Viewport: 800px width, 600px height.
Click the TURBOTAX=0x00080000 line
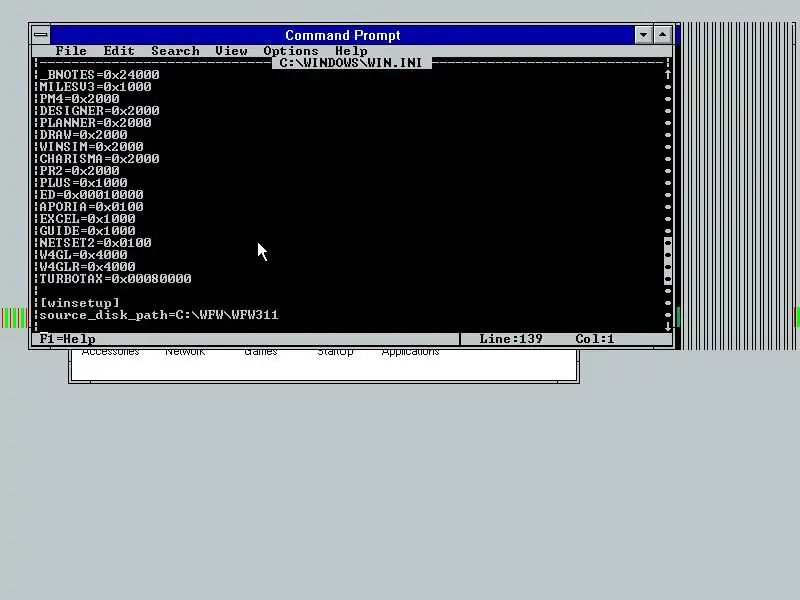tap(115, 279)
